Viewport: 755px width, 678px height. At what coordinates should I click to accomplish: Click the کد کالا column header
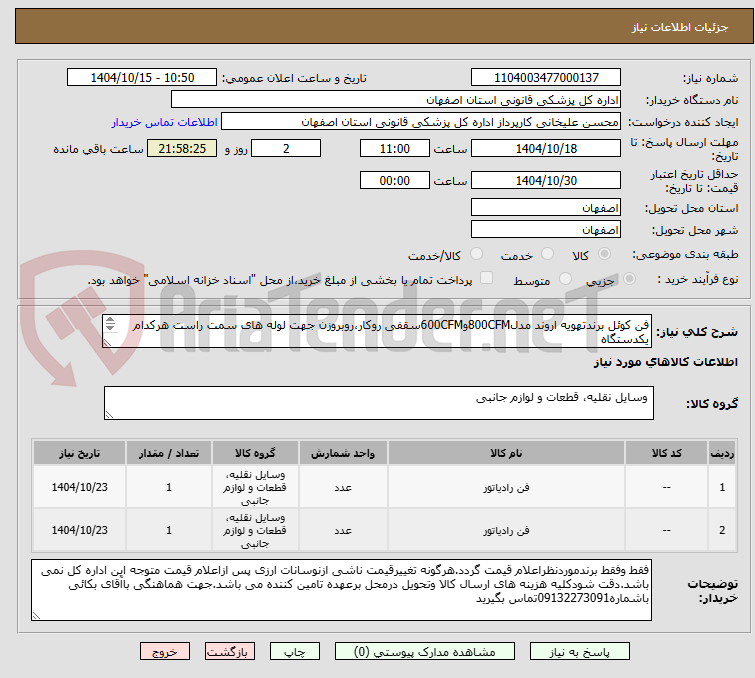(x=666, y=453)
